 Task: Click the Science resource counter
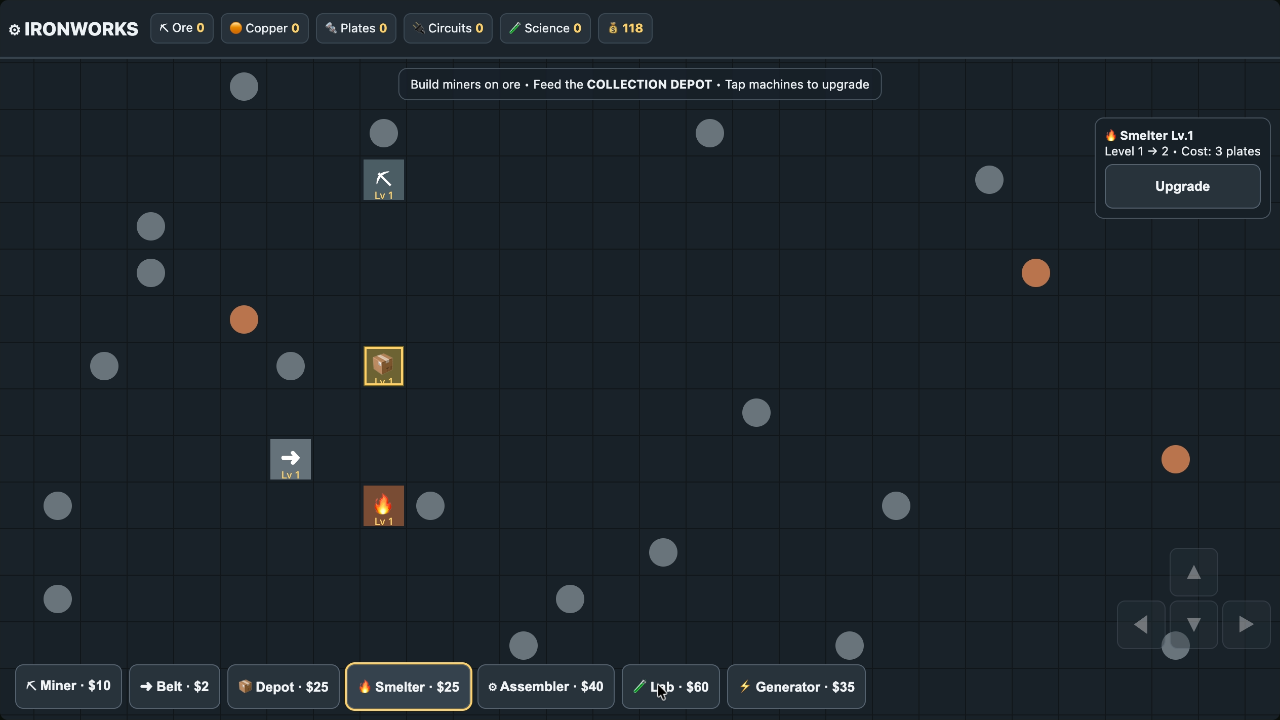(545, 28)
